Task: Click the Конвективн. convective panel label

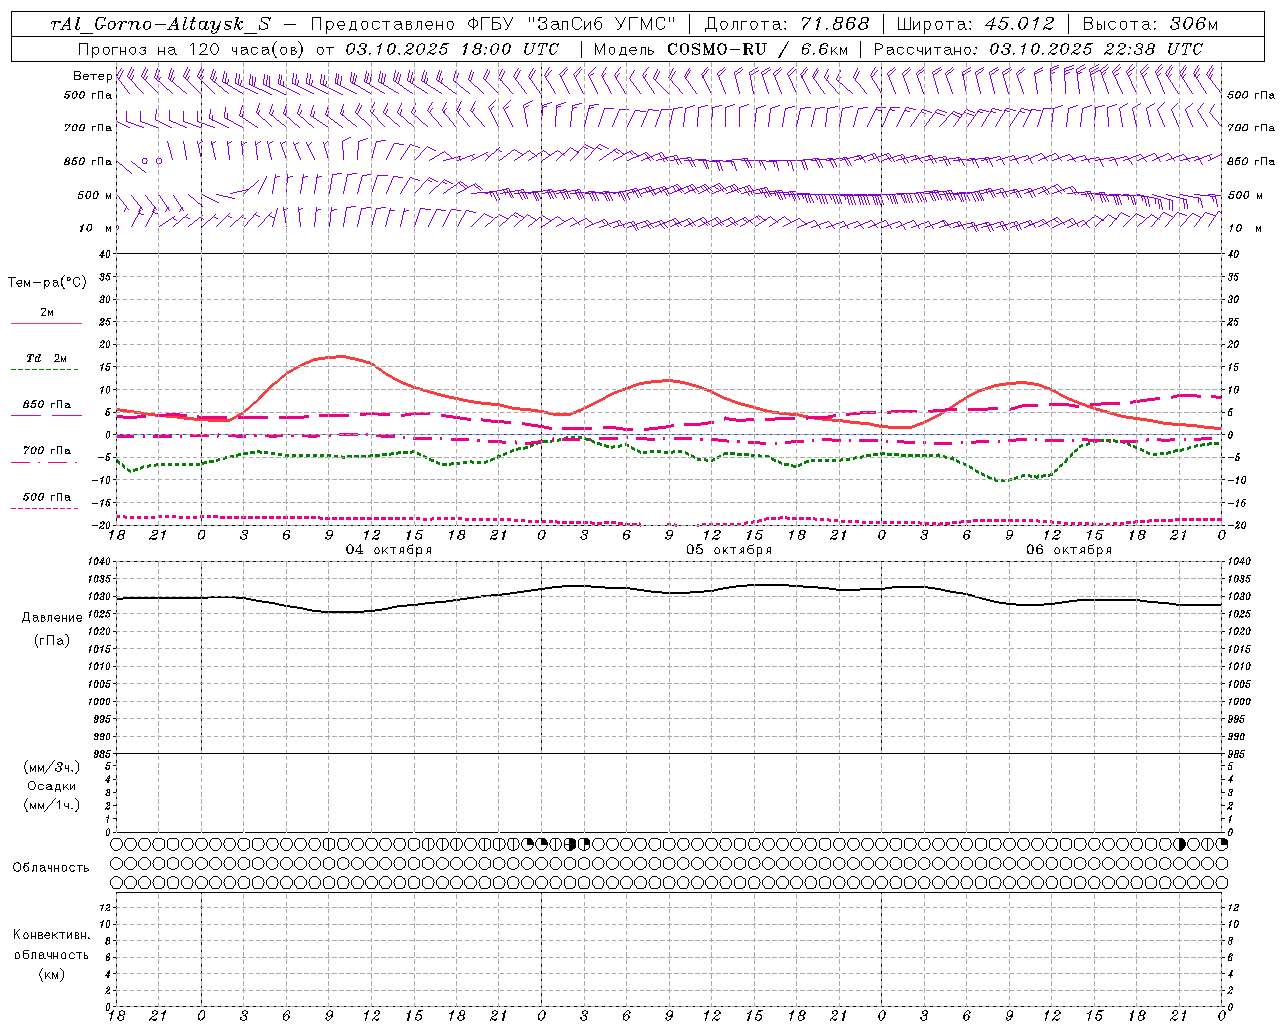Action: 51,935
